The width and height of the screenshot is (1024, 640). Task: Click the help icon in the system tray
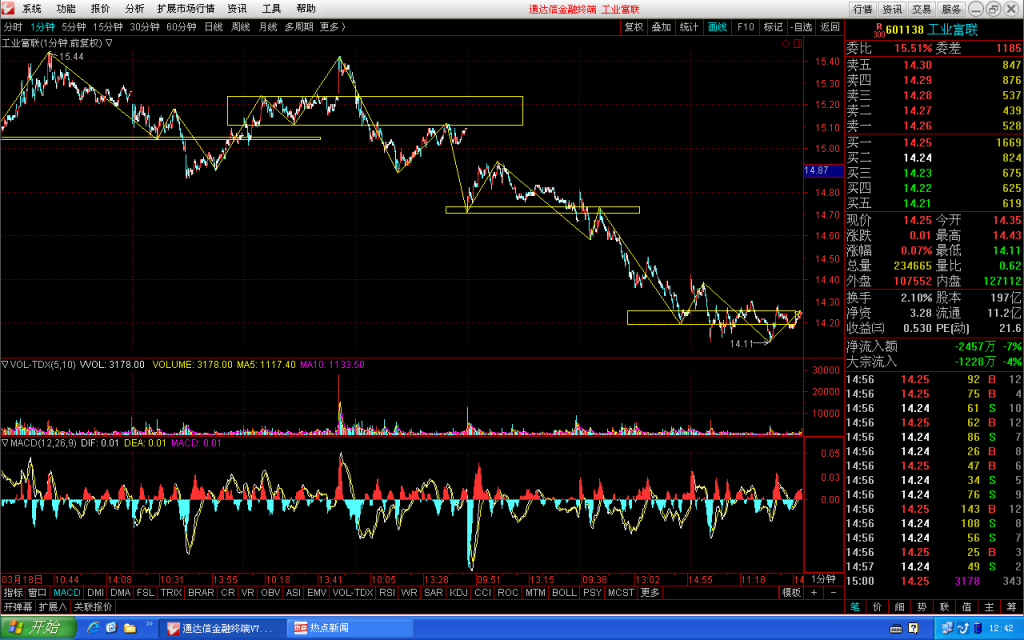point(913,628)
